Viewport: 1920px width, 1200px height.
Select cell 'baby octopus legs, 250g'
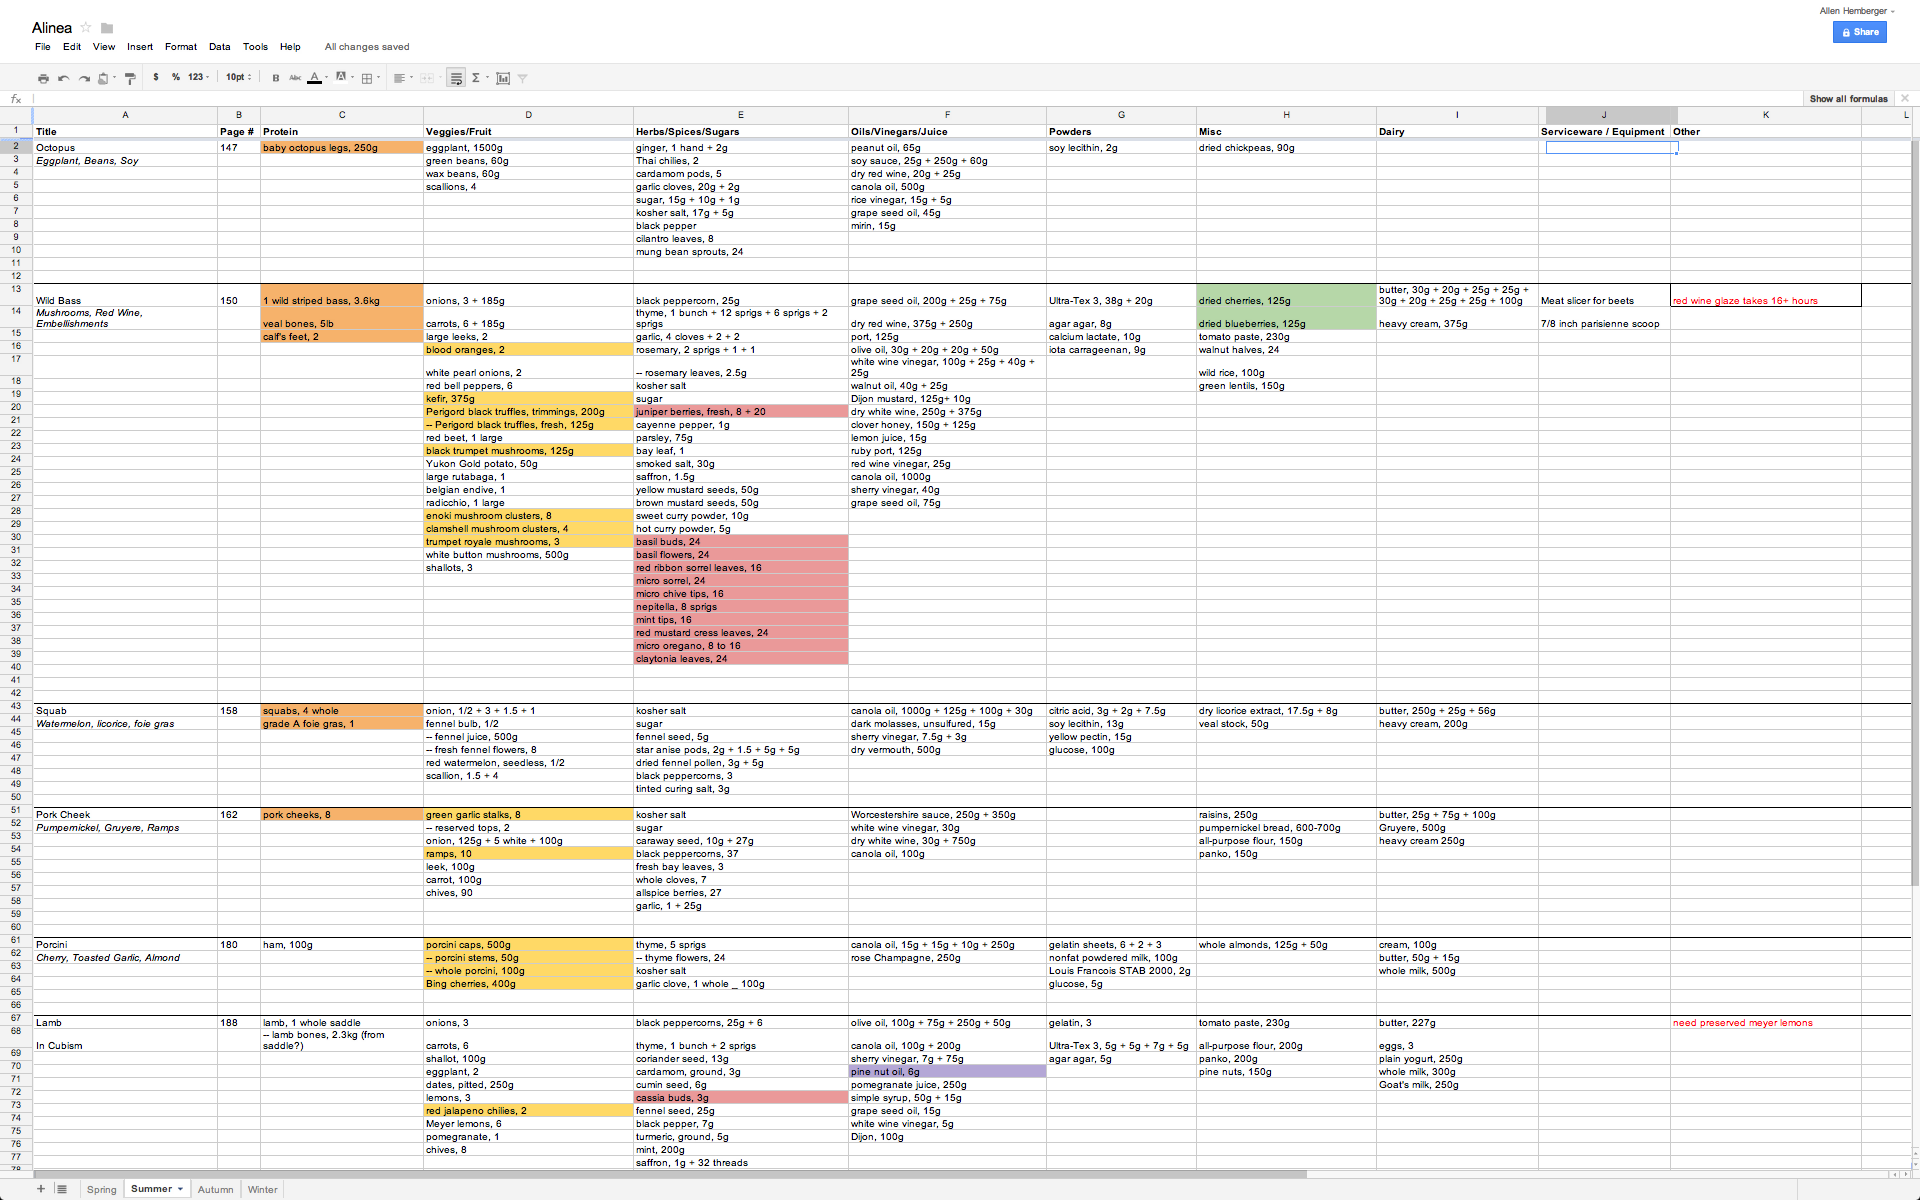(x=342, y=148)
